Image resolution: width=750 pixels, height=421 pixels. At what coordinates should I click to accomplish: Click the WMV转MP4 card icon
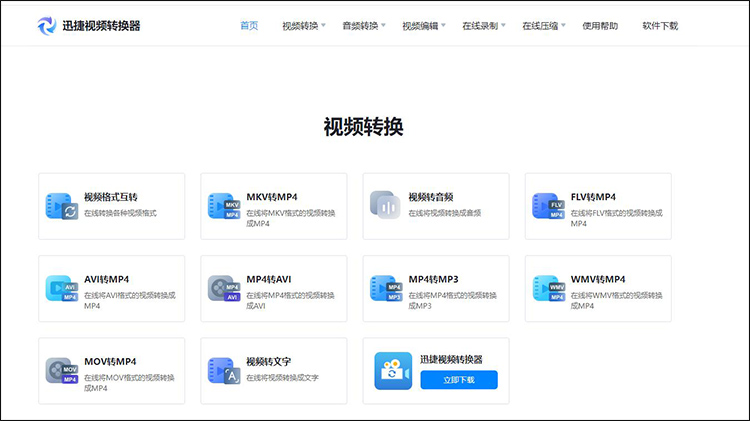point(548,288)
